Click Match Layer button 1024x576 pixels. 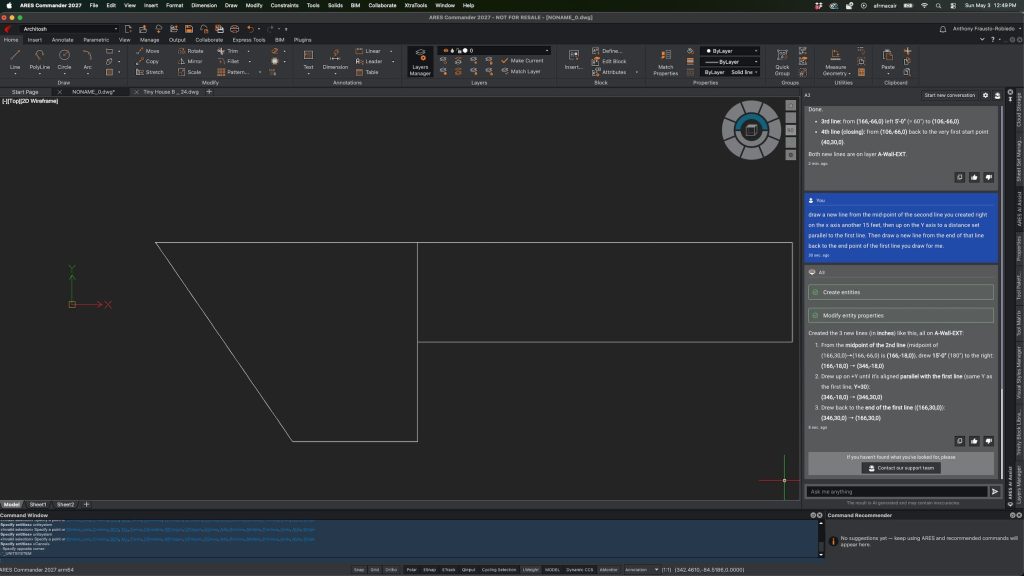[520, 71]
